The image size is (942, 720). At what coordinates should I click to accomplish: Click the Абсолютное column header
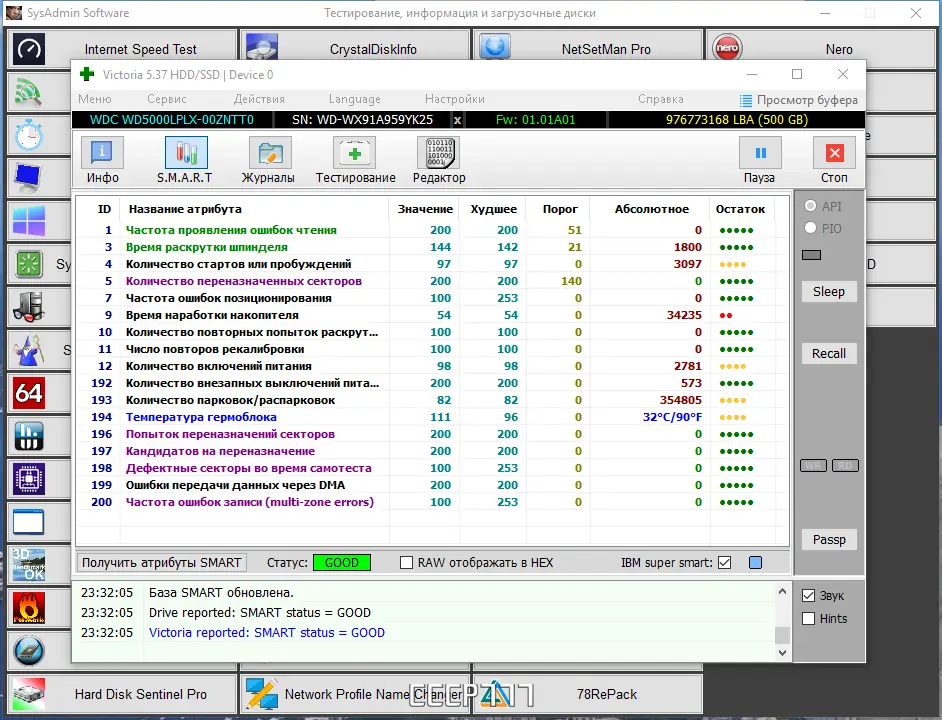652,209
